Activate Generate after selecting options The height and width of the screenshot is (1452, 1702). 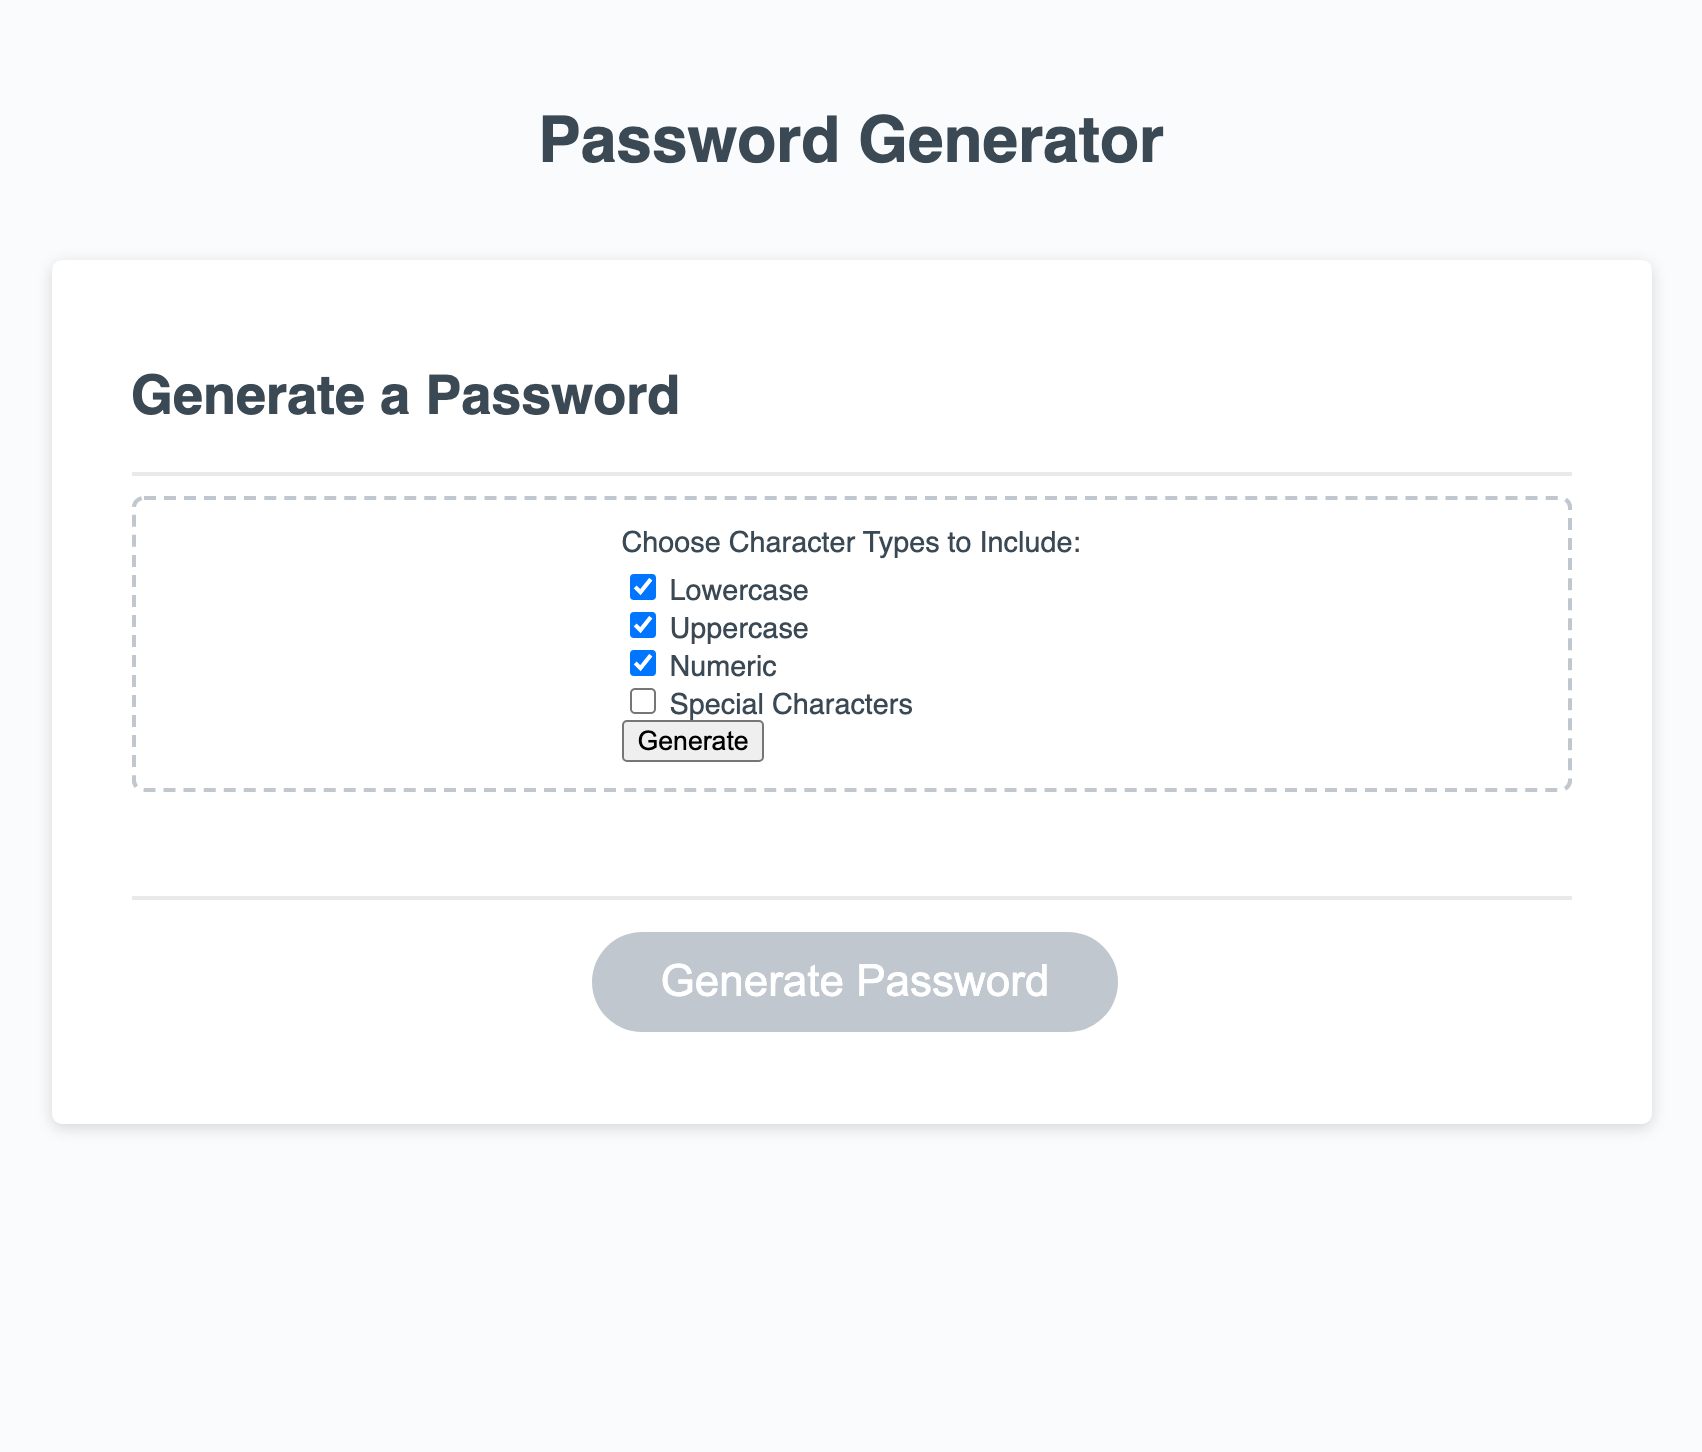point(693,740)
